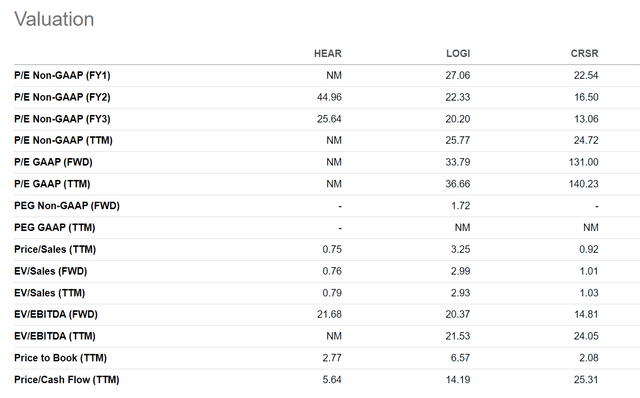Viewport: 640px width, 398px height.
Task: Open the P/E Non-GAAP (FY1) metric
Action: click(62, 75)
